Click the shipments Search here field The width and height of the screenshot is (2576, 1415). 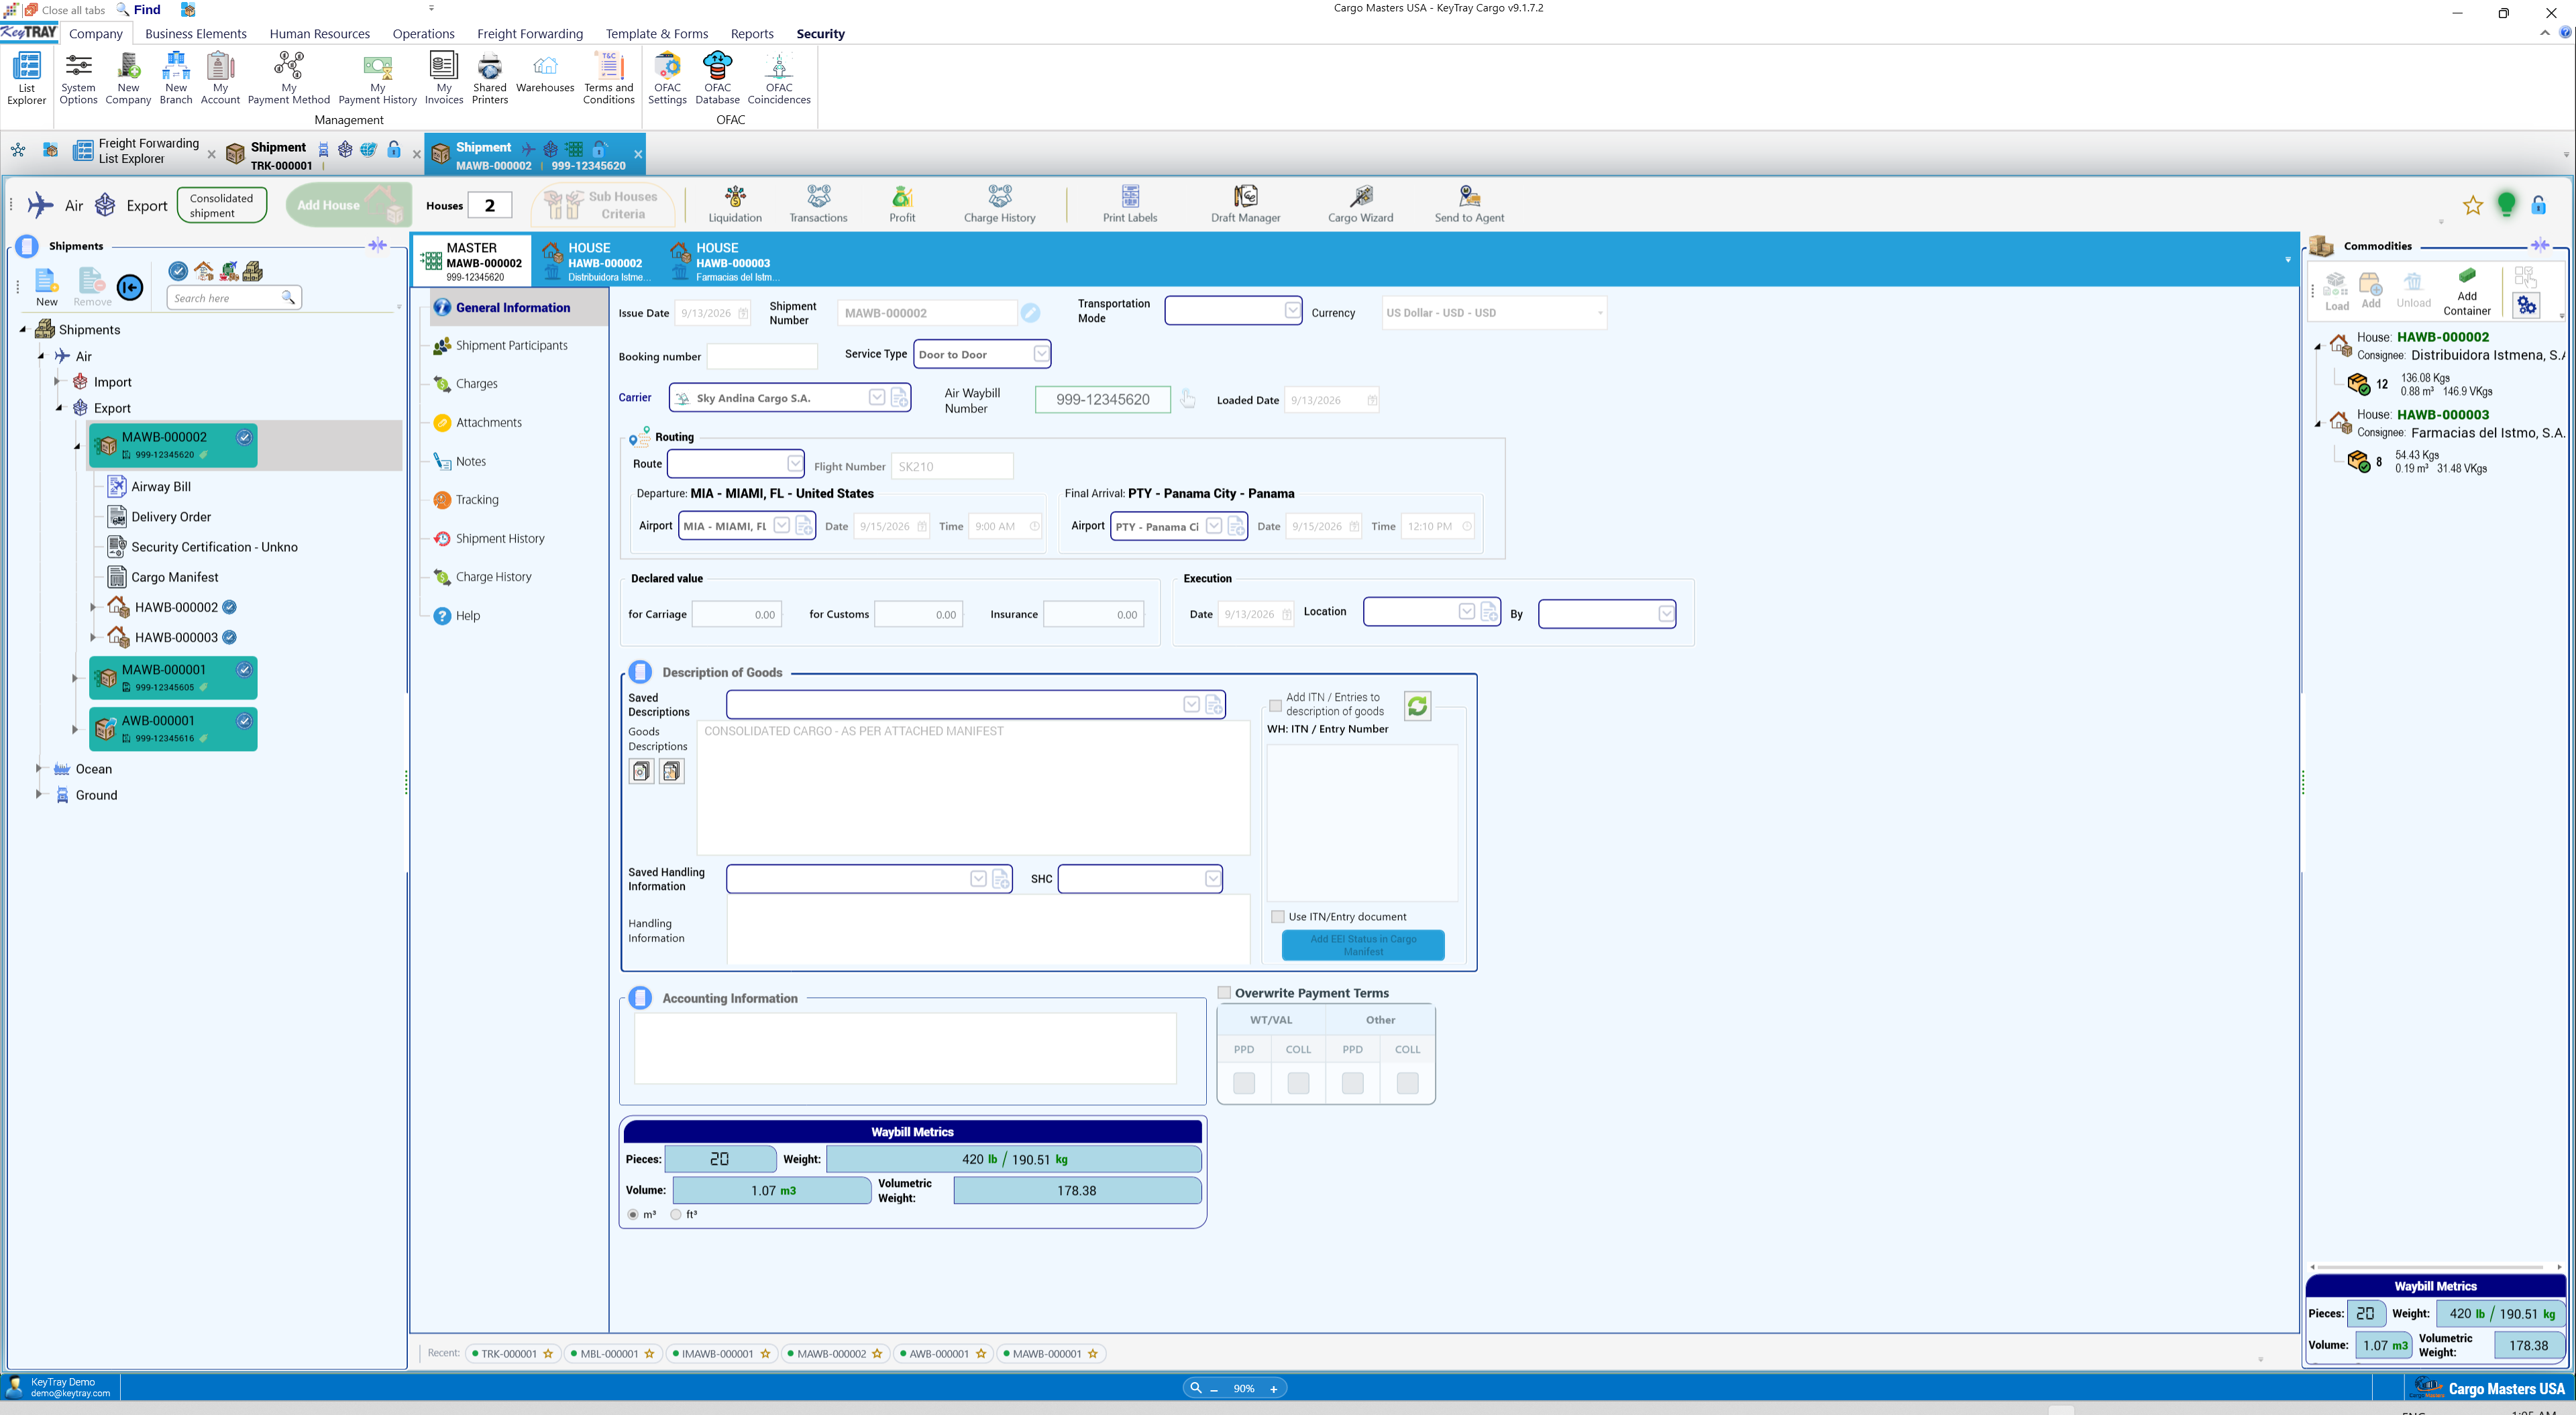coord(234,298)
